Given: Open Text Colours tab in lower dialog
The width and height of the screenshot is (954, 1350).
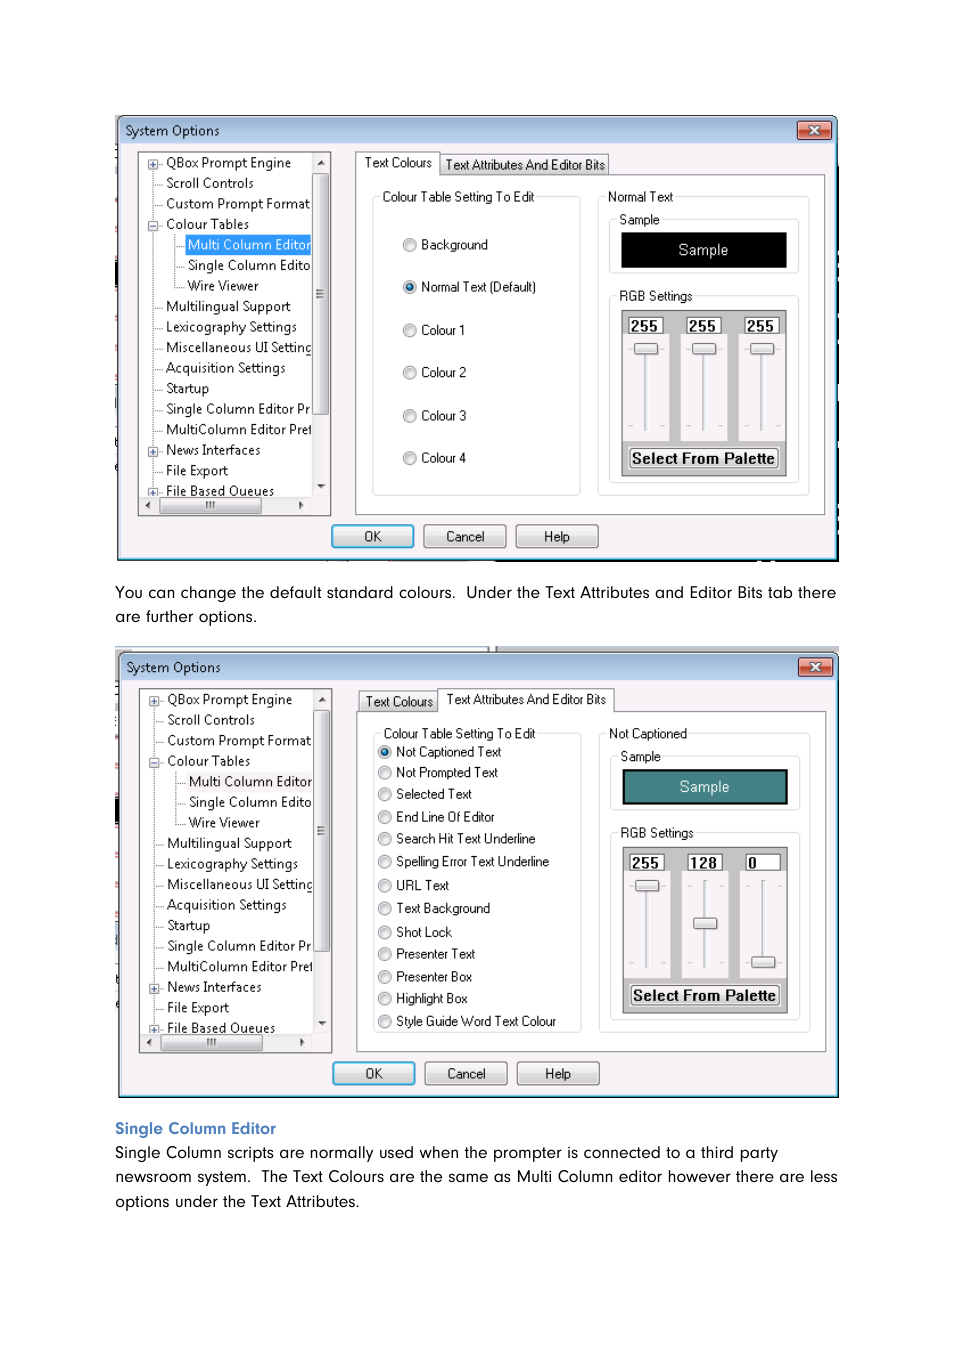Looking at the screenshot, I should coord(399,702).
